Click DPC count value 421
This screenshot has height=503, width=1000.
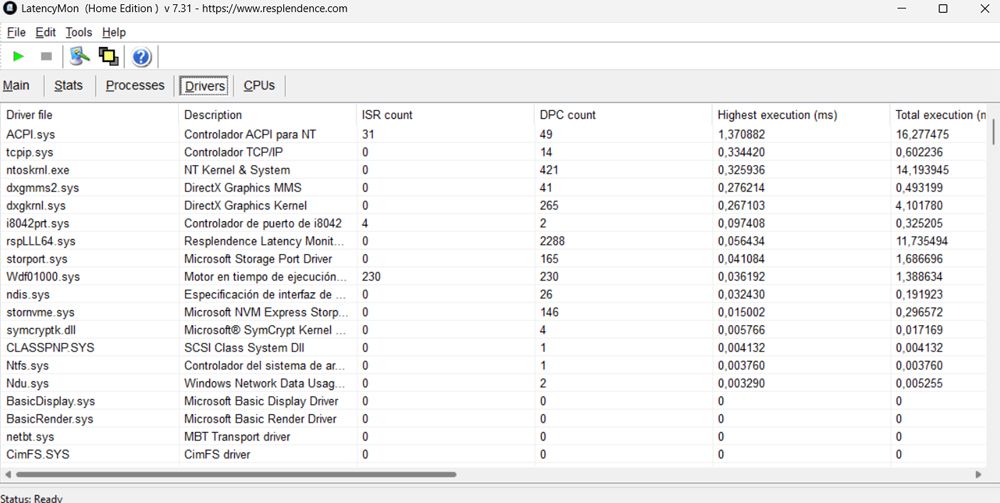(x=549, y=170)
